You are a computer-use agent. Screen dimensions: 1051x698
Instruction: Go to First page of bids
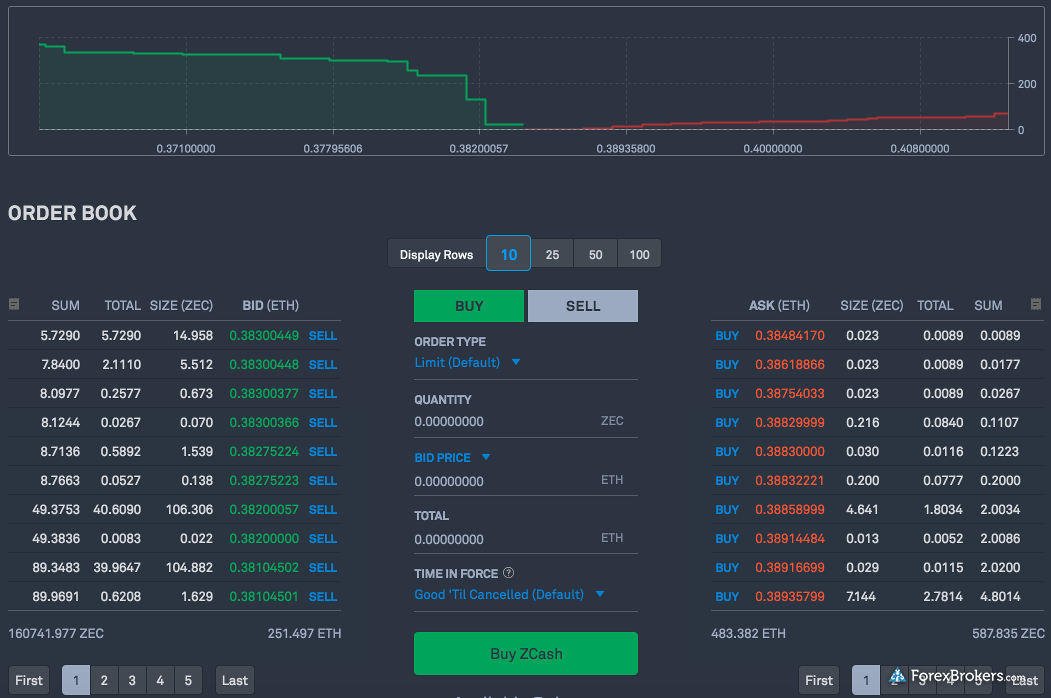coord(29,681)
